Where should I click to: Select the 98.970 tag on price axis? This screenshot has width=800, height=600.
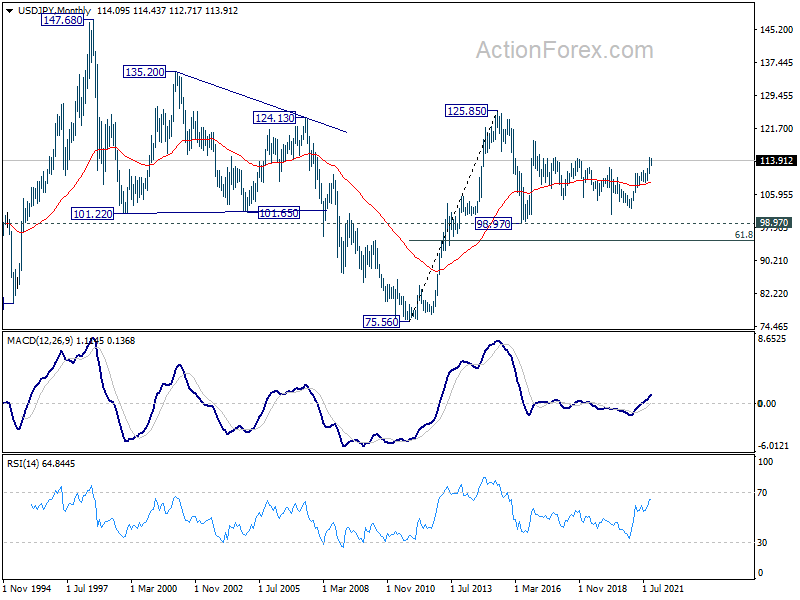pyautogui.click(x=777, y=223)
